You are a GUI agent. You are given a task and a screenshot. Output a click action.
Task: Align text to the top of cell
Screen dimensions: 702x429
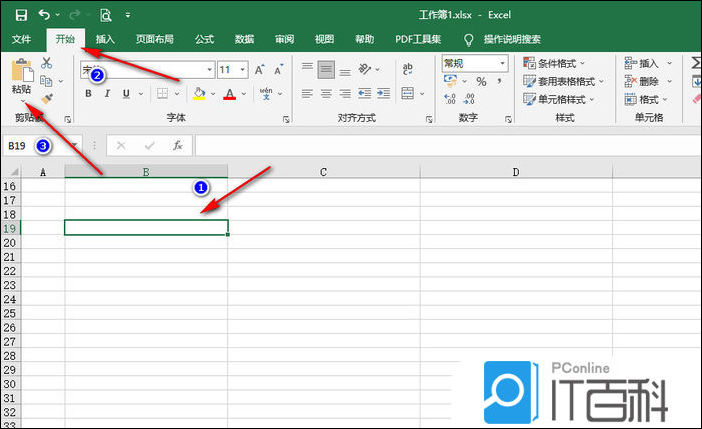tap(307, 67)
